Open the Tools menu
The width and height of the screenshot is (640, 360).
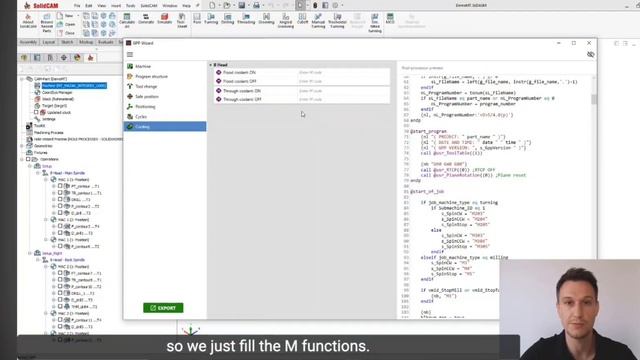point(130,6)
